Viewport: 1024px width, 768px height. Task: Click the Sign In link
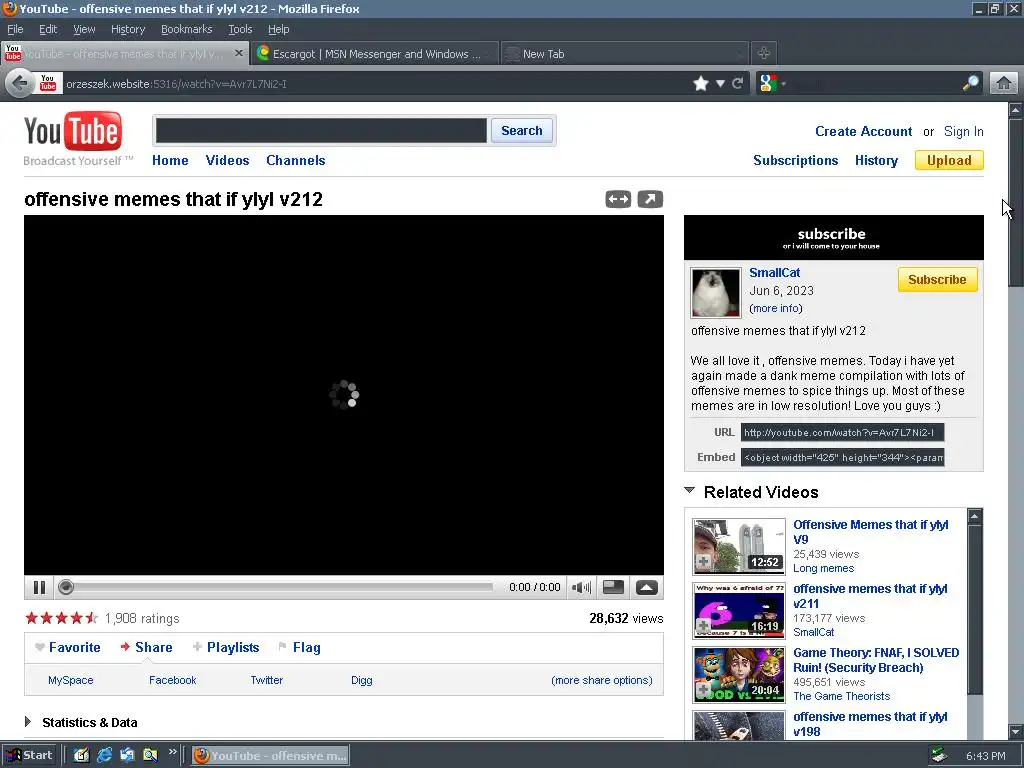963,131
